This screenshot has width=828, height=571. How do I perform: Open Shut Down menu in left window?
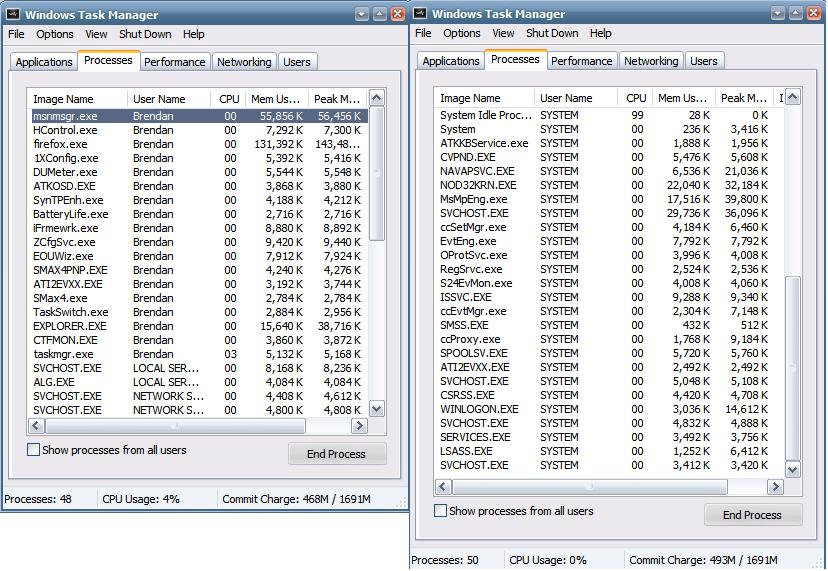[x=145, y=34]
